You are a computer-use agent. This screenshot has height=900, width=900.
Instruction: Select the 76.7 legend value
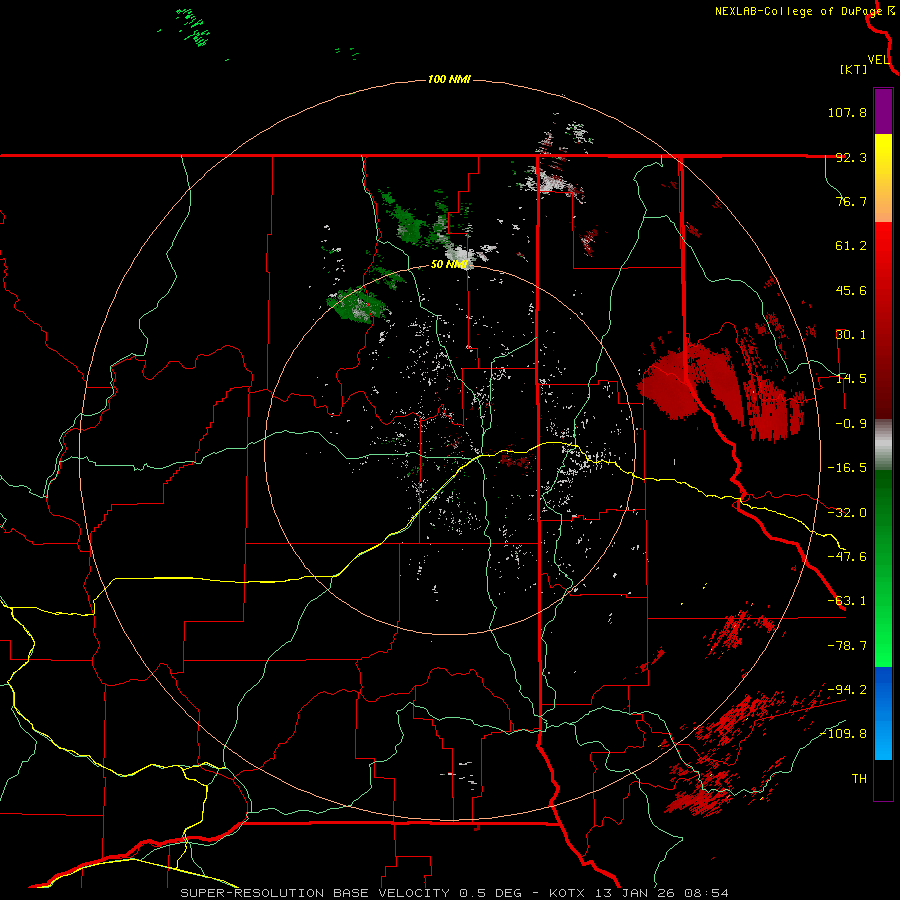click(851, 201)
